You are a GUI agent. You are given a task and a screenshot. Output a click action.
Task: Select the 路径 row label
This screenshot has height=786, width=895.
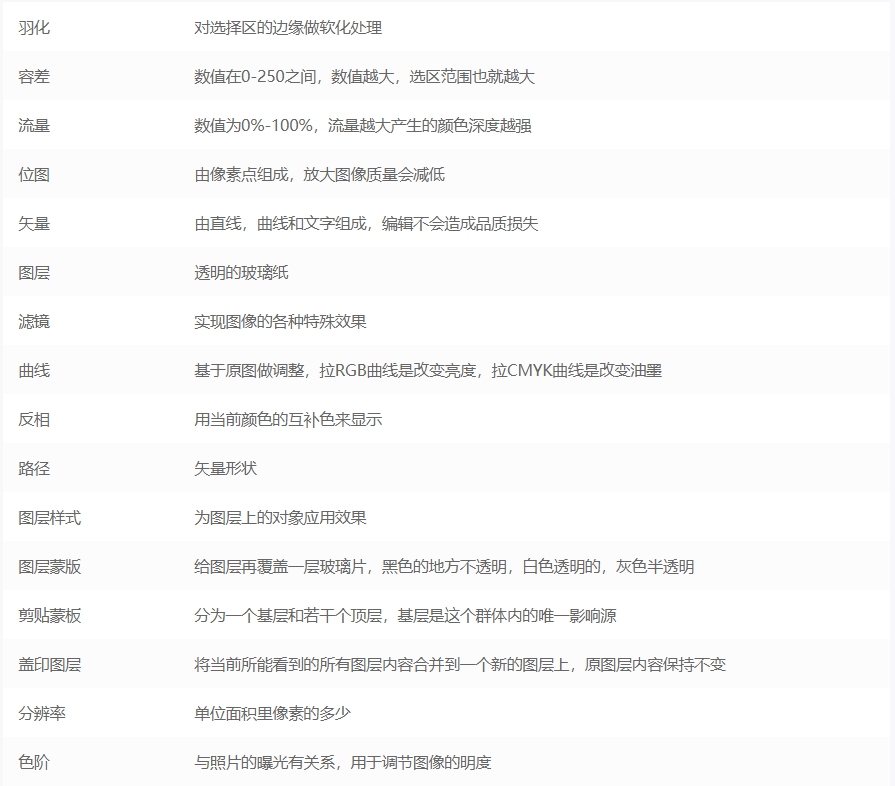(29, 469)
